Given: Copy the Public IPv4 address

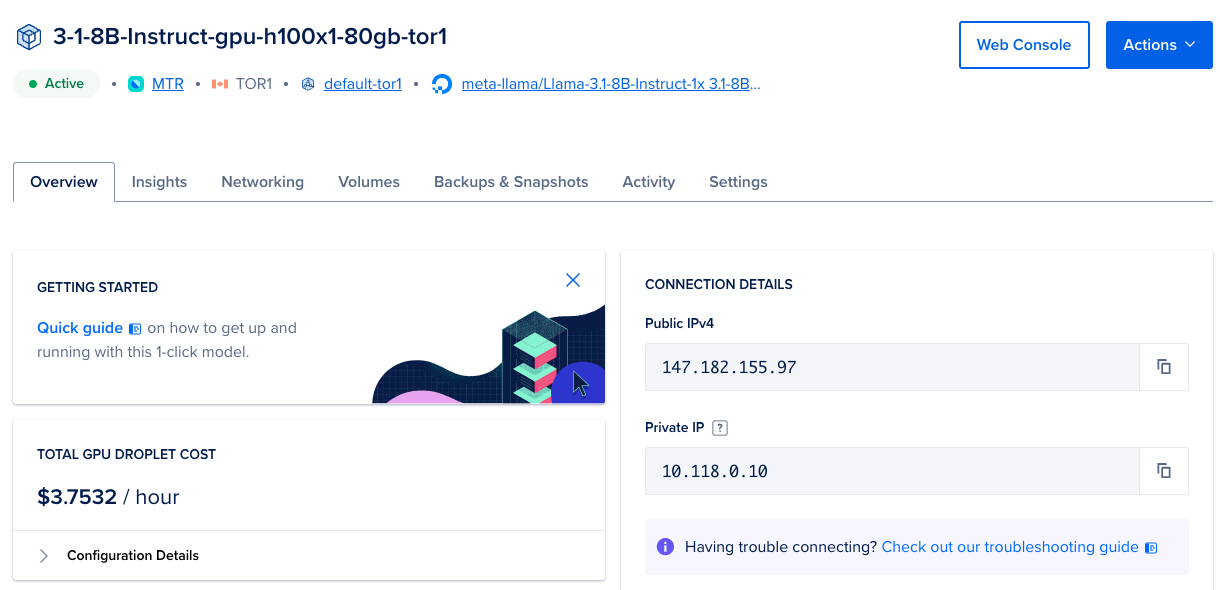Looking at the screenshot, I should point(1164,367).
